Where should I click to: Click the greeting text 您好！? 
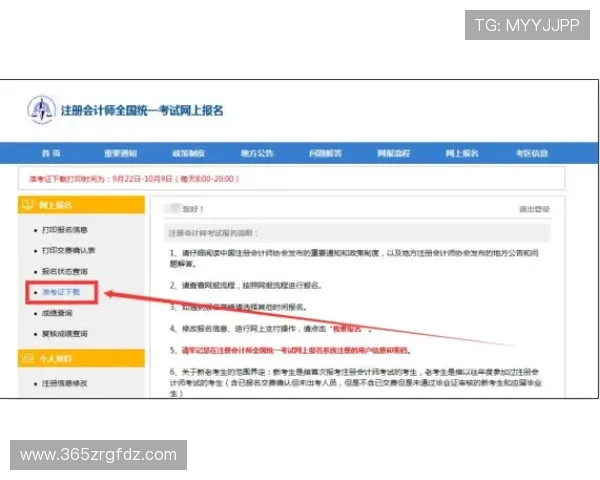click(x=193, y=209)
